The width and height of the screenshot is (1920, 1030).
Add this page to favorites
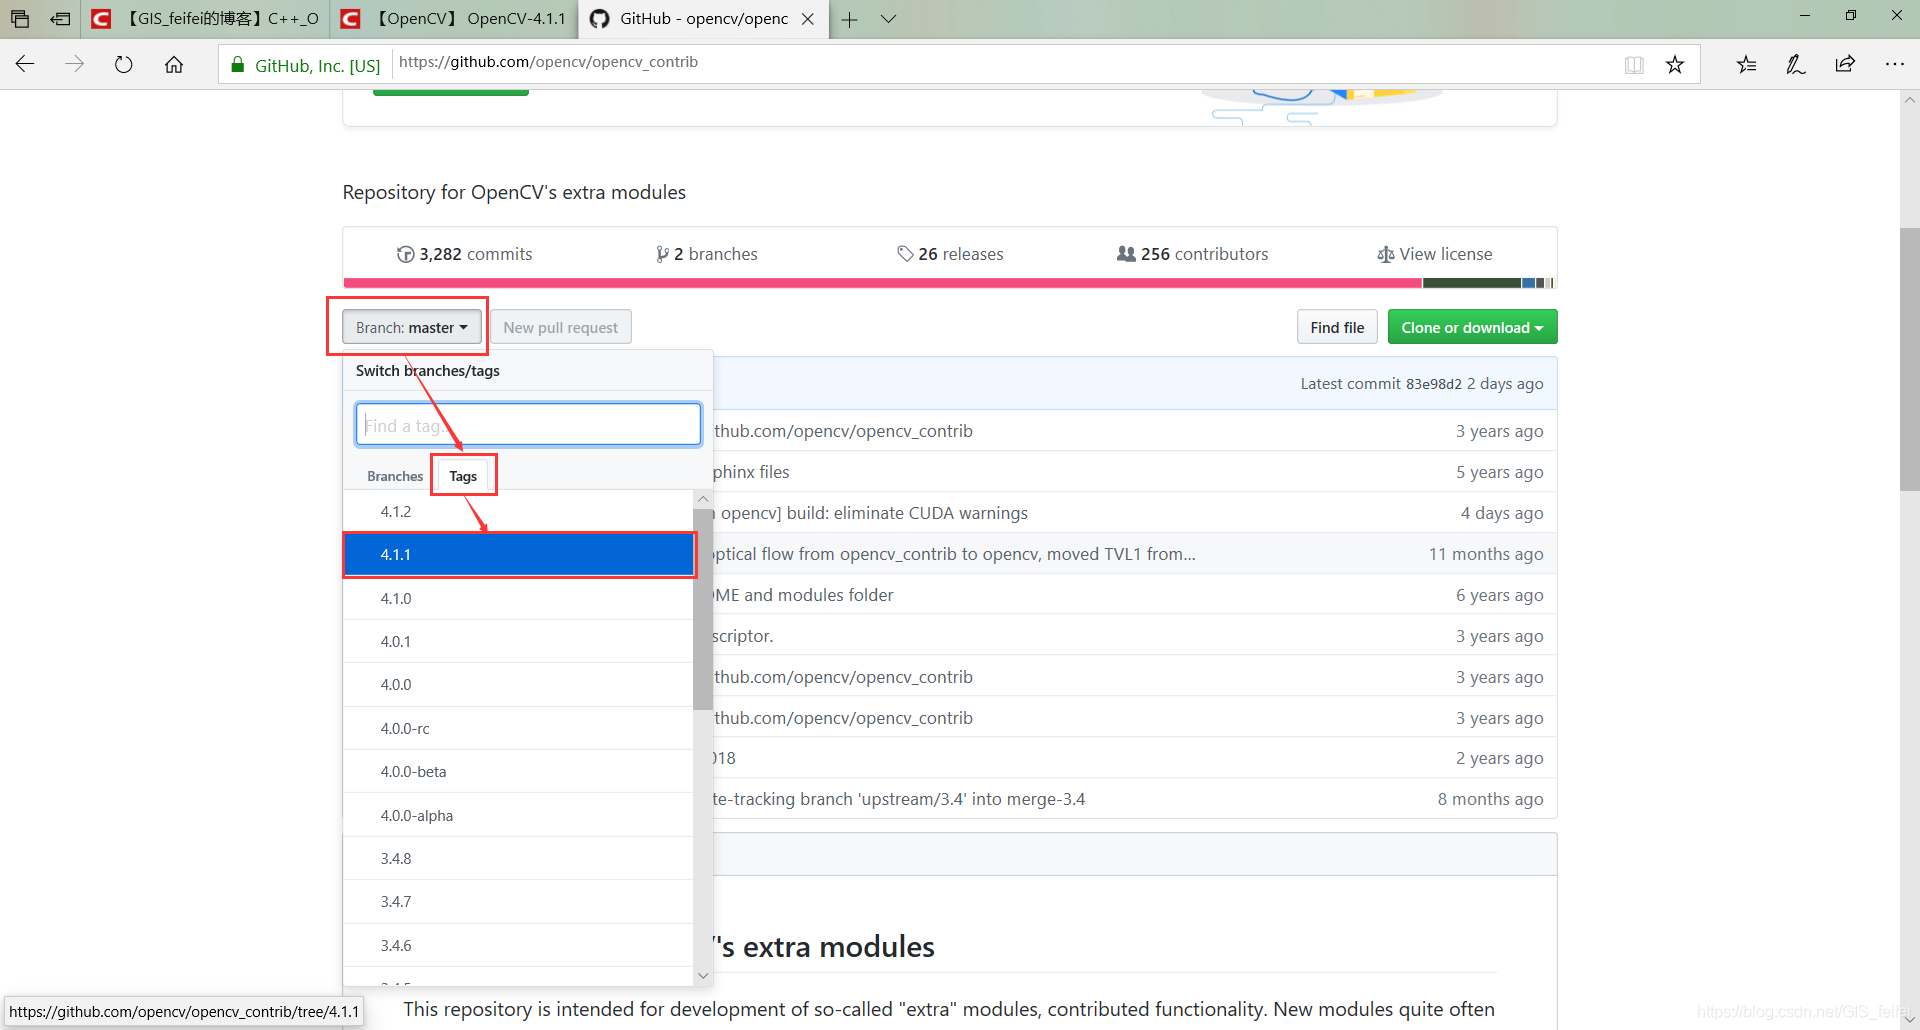point(1676,63)
